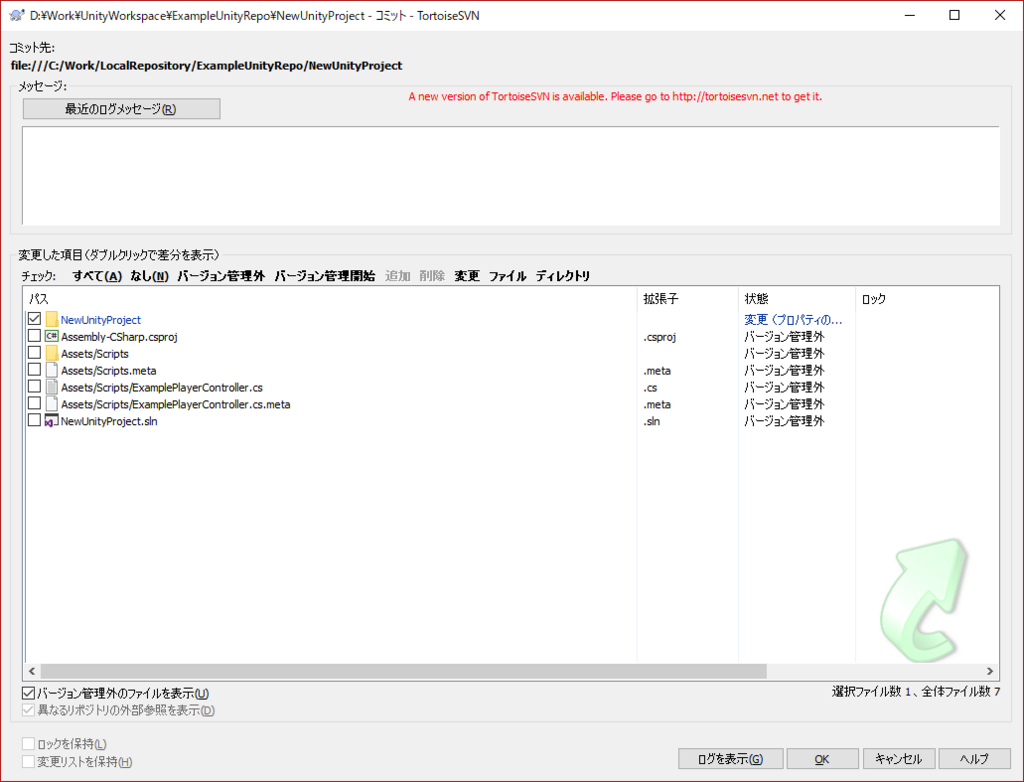Click the horizontal scrollbar thumb in file list
Viewport: 1024px width, 782px height.
(x=404, y=671)
